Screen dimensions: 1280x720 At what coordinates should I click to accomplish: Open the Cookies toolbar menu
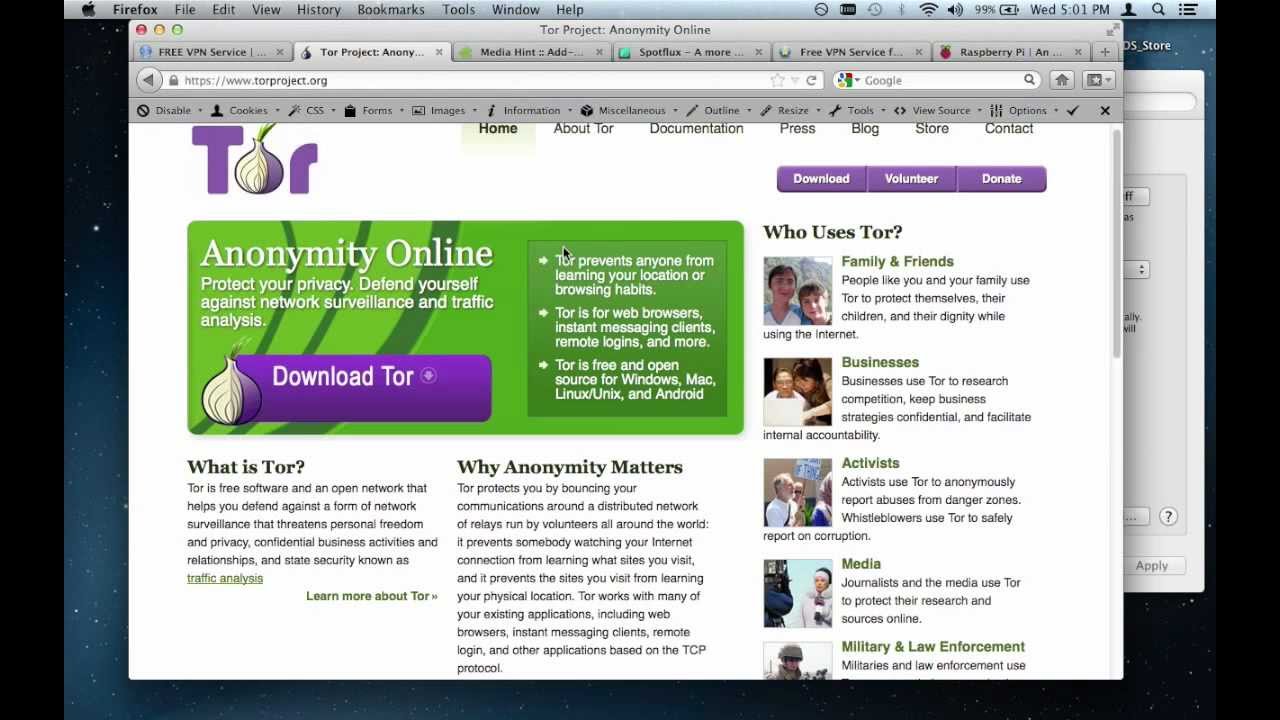243,111
